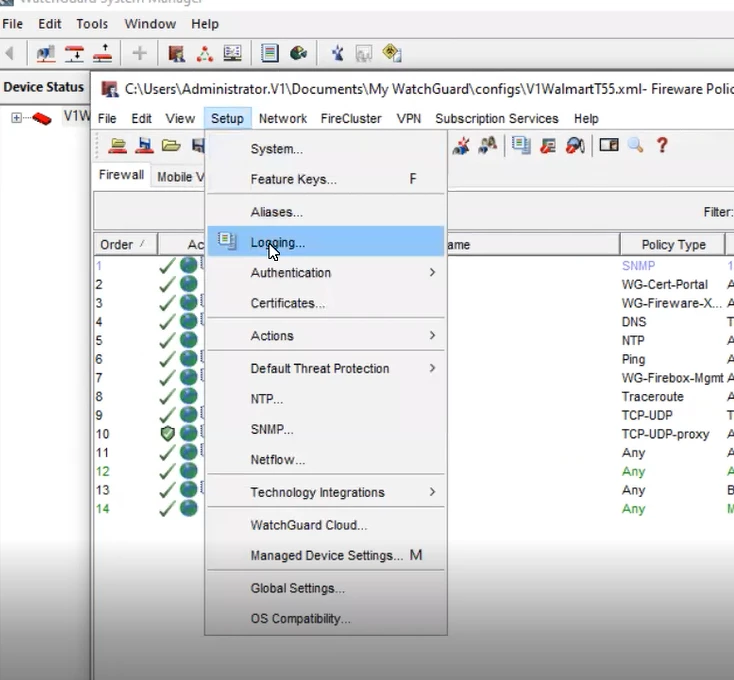Image resolution: width=734 pixels, height=680 pixels.
Task: Select the WG-Cert-Portal policy type cell
Action: click(664, 285)
